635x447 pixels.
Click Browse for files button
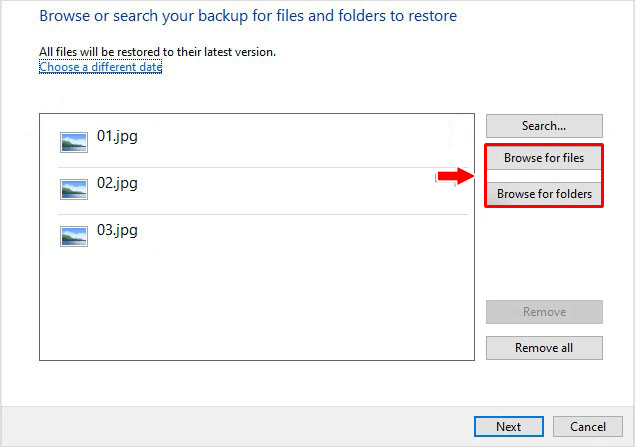click(544, 158)
